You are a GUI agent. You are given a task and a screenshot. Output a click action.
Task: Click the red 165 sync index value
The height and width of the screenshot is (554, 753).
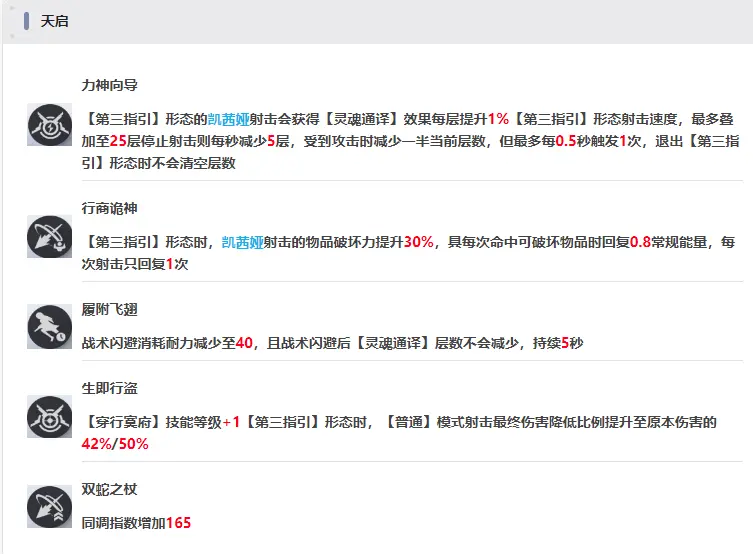(x=178, y=523)
